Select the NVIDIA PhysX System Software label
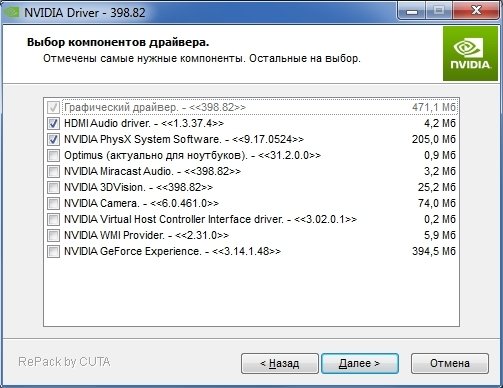The image size is (503, 388). tap(184, 139)
